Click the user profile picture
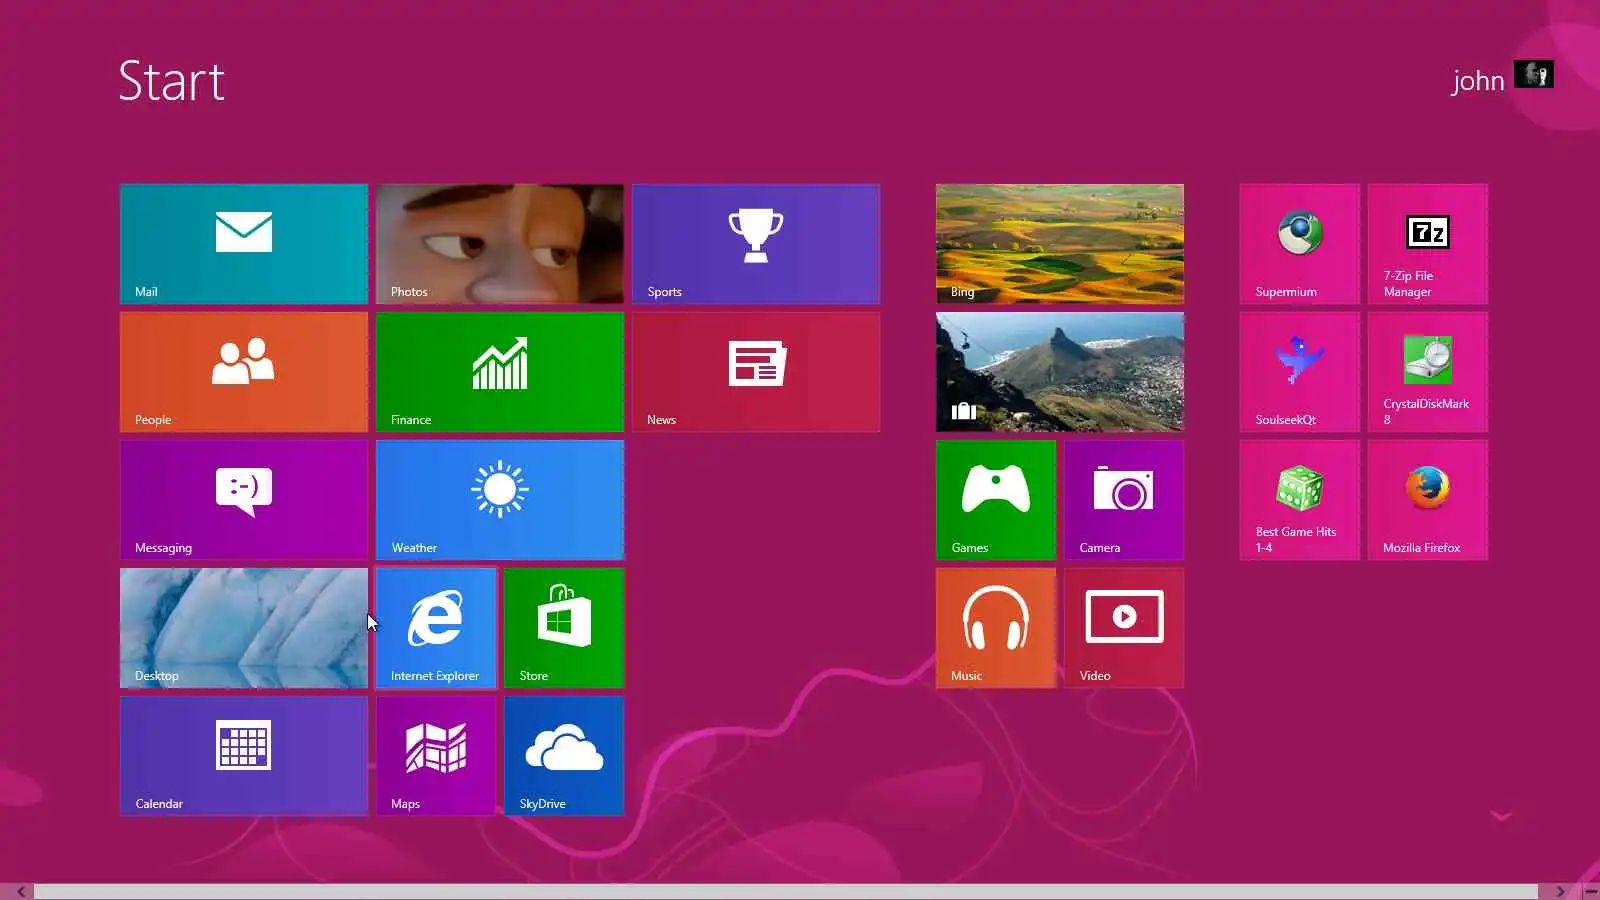 (1533, 74)
